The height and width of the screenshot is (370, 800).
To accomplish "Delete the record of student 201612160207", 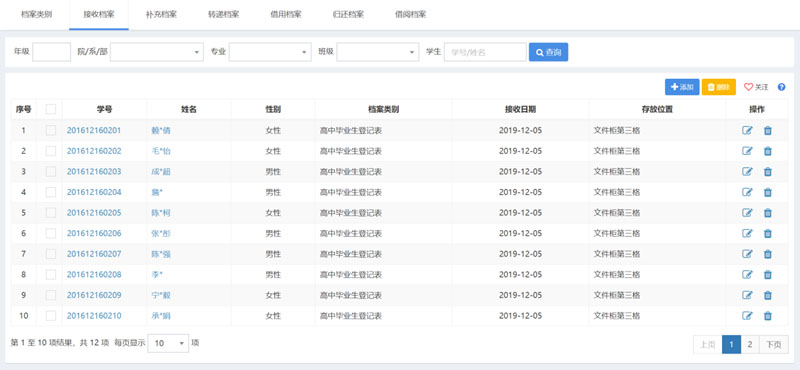I will (767, 254).
